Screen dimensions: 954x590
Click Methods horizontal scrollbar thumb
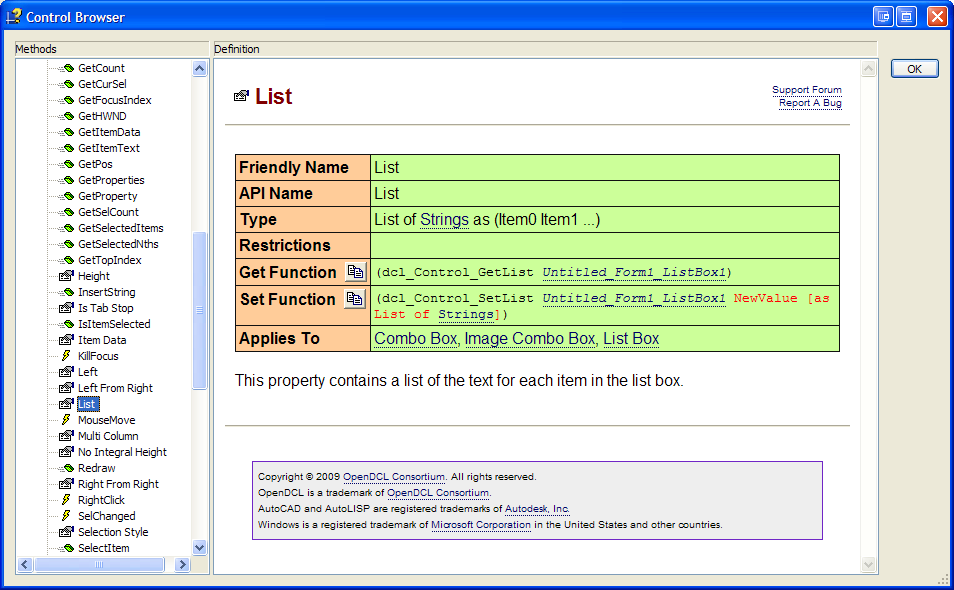click(x=99, y=564)
